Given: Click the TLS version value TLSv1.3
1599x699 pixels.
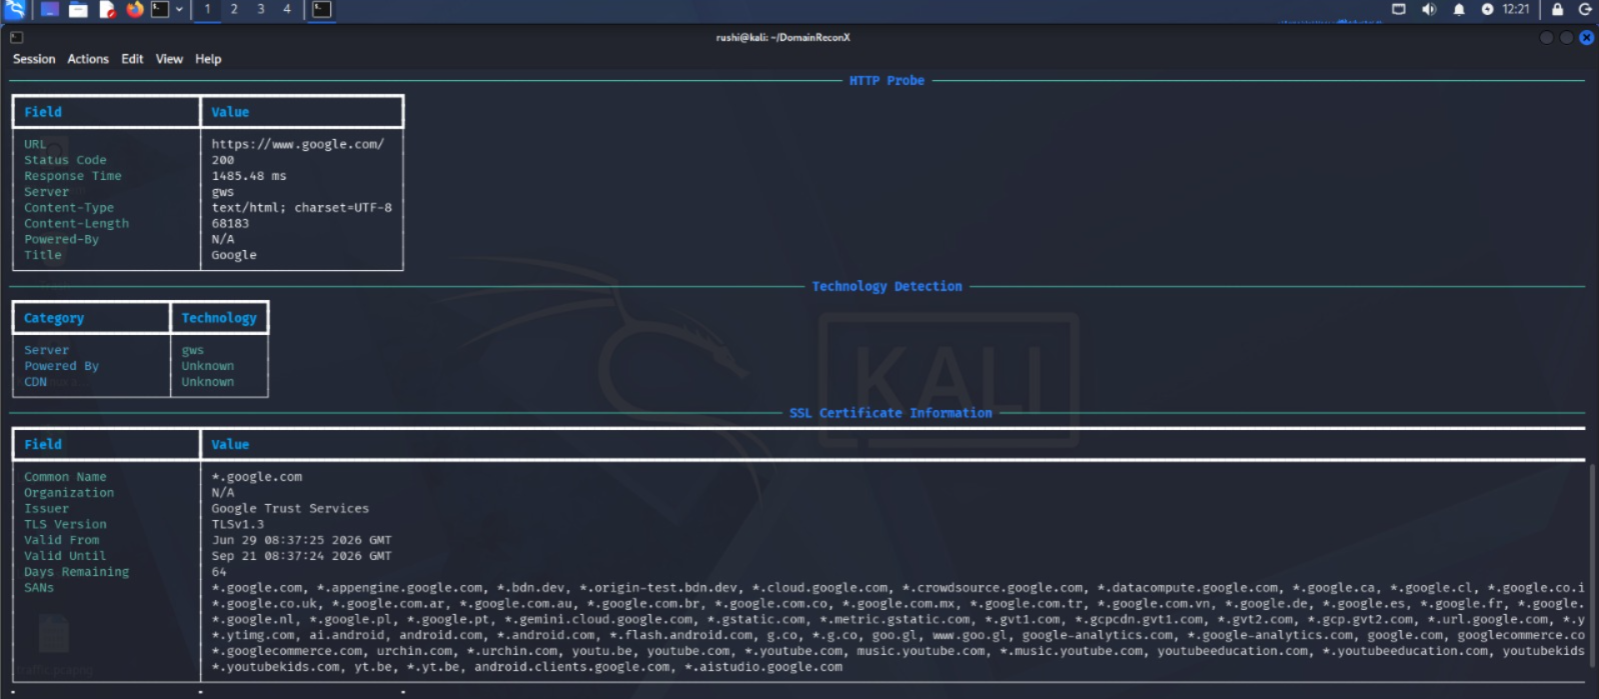Looking at the screenshot, I should [x=237, y=524].
